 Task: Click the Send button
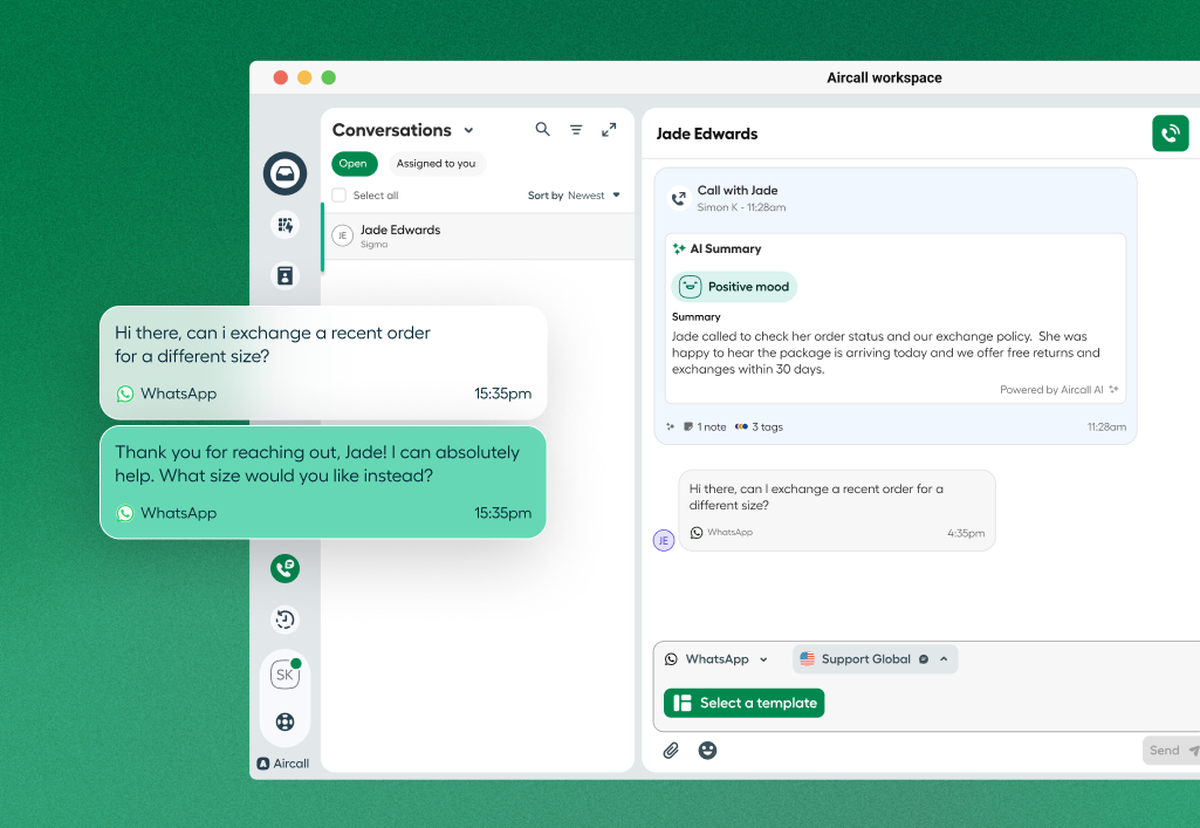(x=1172, y=750)
